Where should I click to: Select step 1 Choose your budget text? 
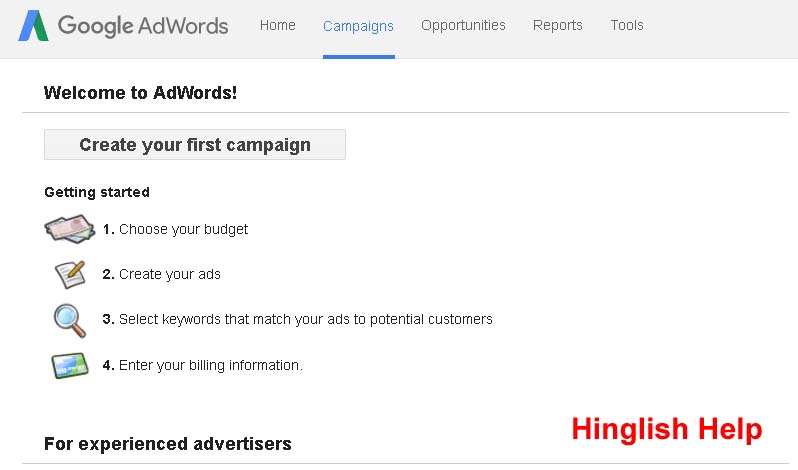tap(176, 229)
